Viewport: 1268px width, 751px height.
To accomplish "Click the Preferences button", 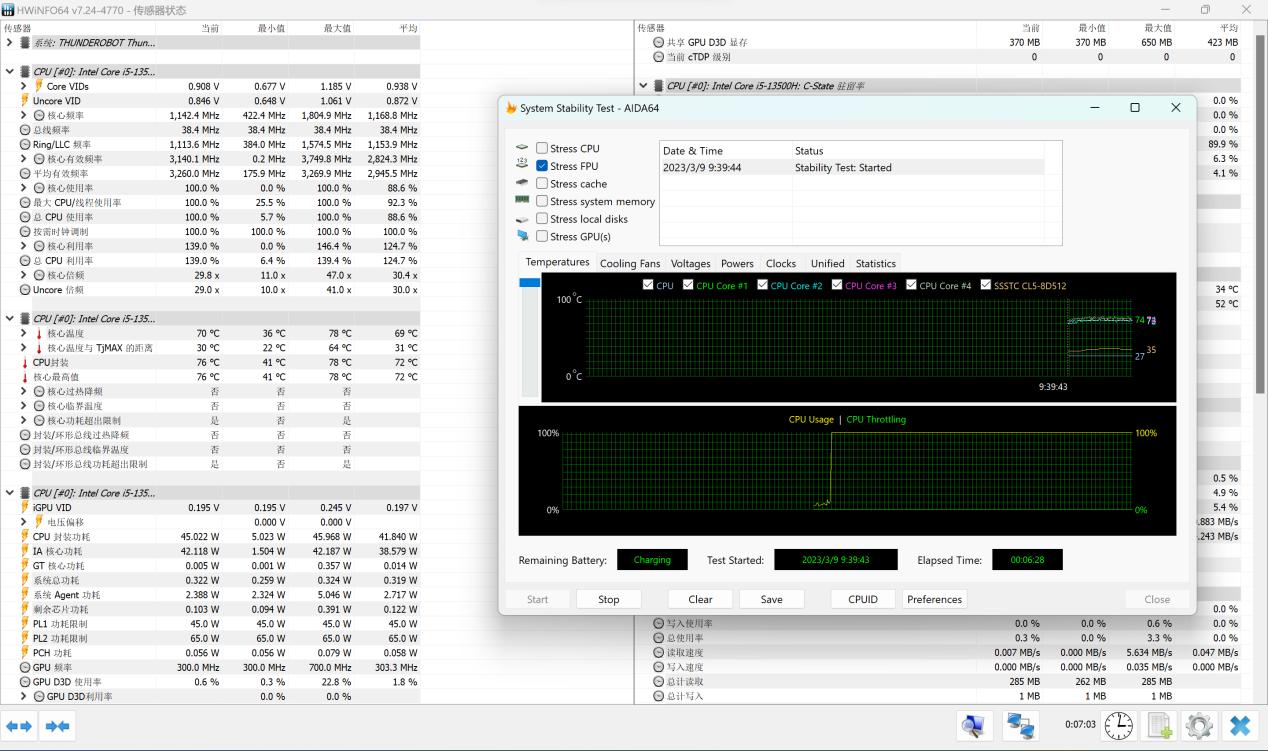I will (934, 599).
